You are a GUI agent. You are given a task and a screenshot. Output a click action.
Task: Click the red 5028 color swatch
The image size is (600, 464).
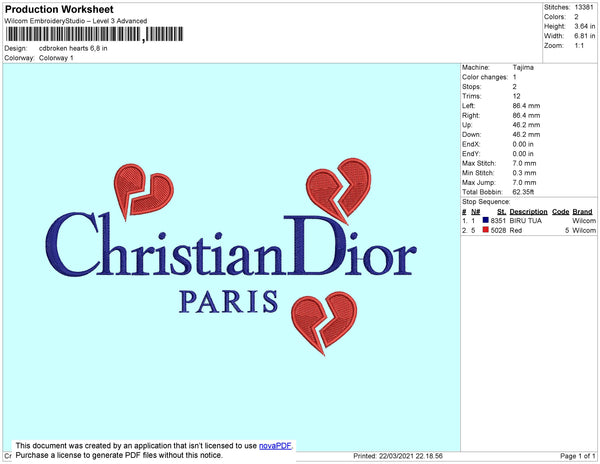click(x=486, y=230)
